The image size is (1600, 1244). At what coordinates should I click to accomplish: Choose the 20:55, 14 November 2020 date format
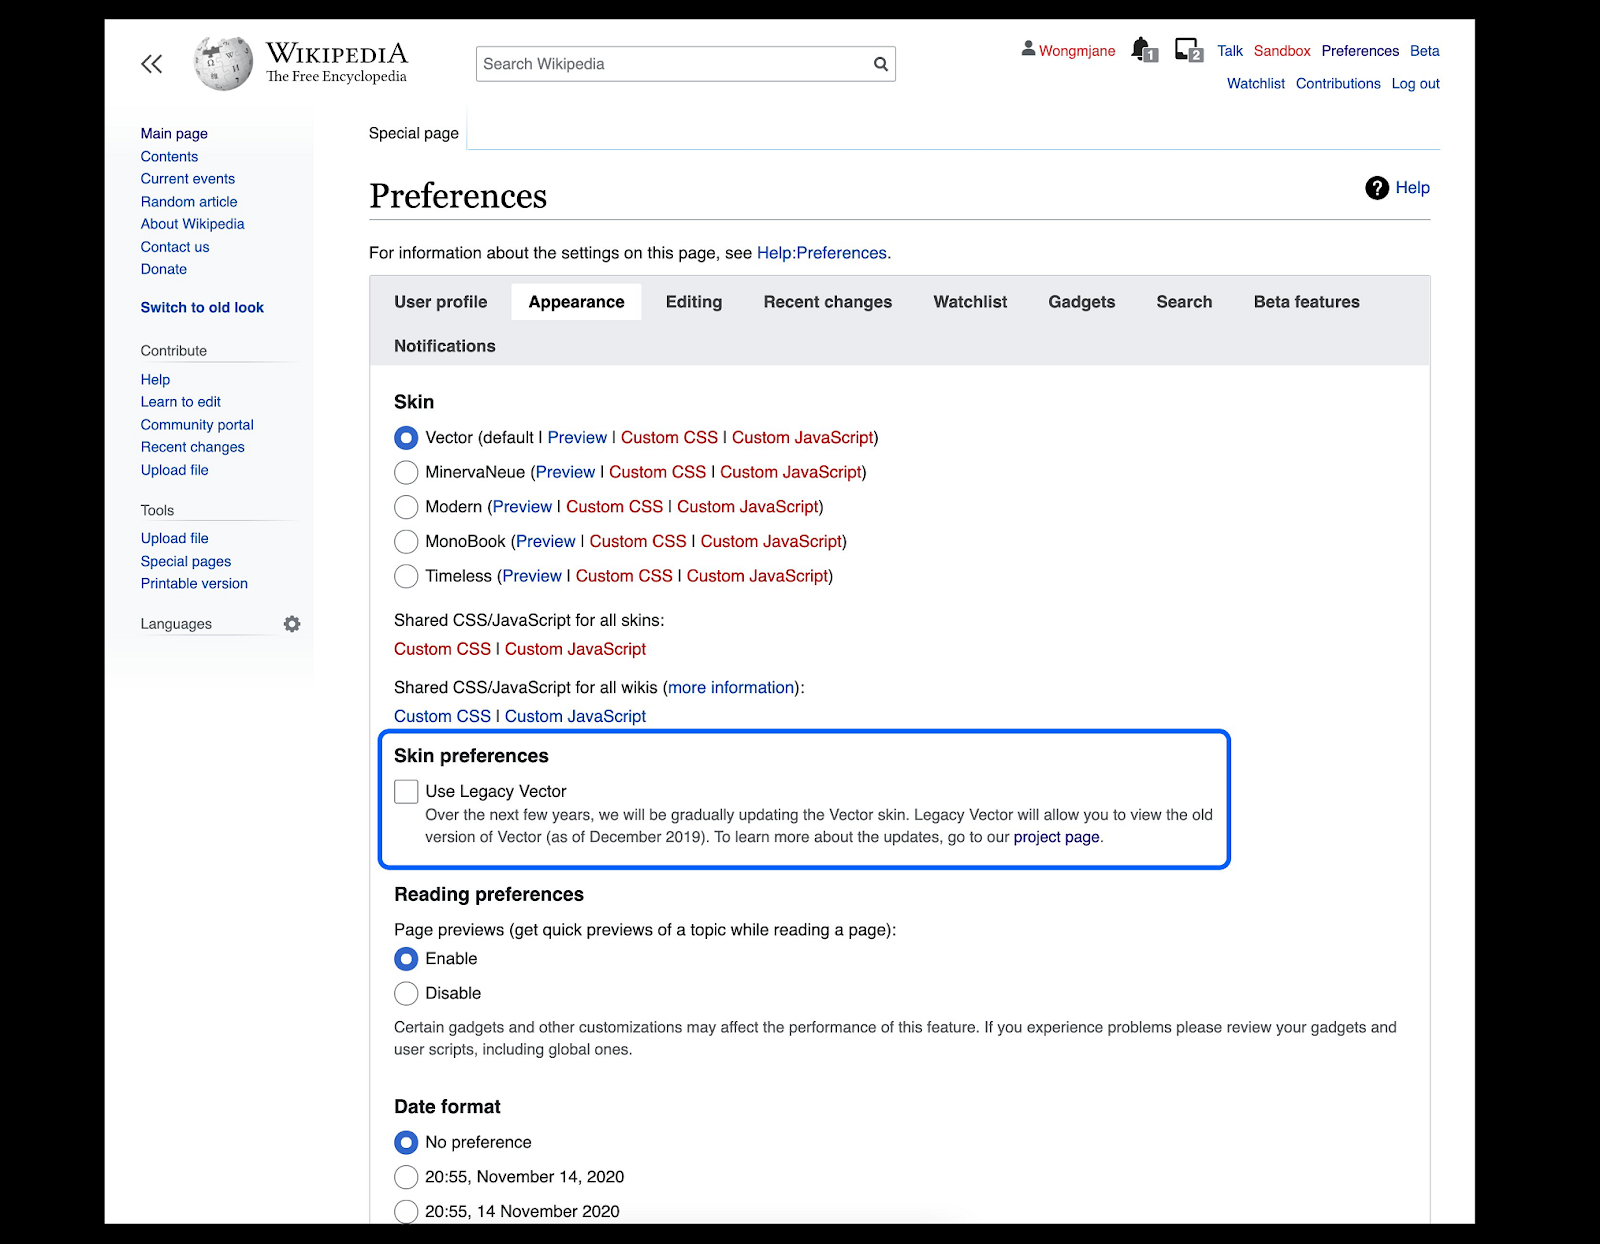click(x=406, y=1211)
